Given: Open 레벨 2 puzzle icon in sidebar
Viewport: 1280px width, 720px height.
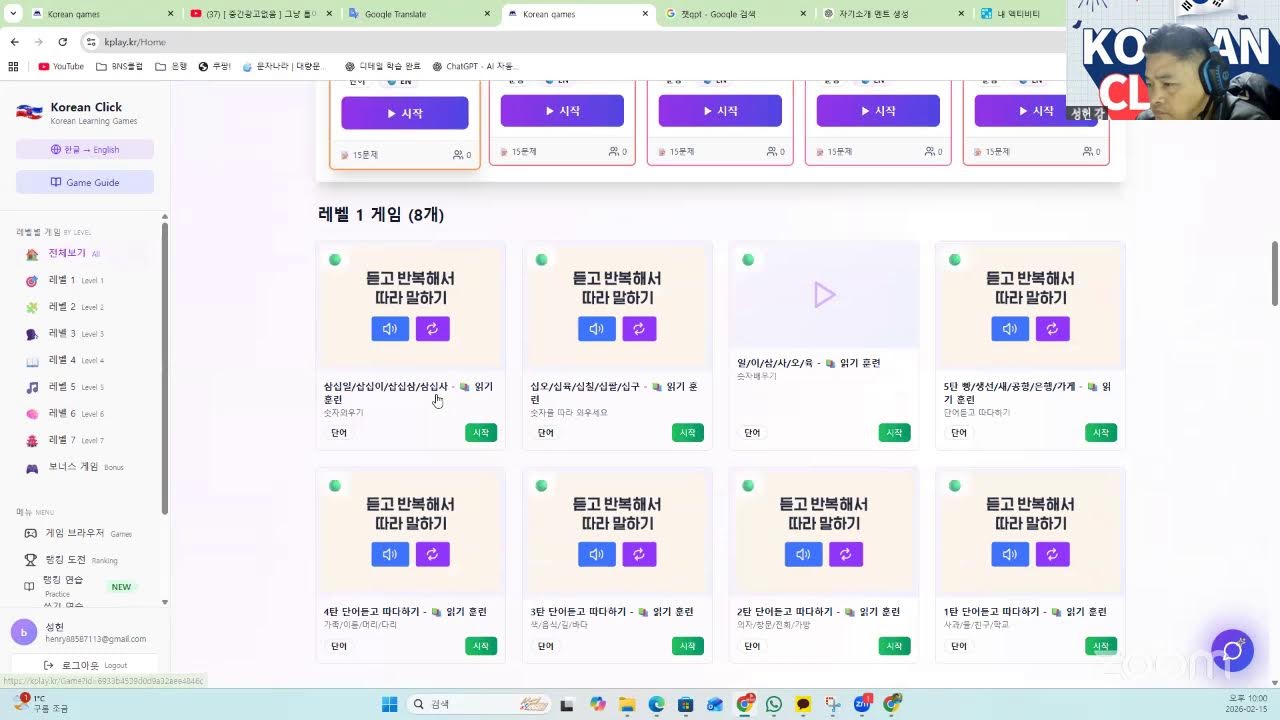Looking at the screenshot, I should 32,307.
